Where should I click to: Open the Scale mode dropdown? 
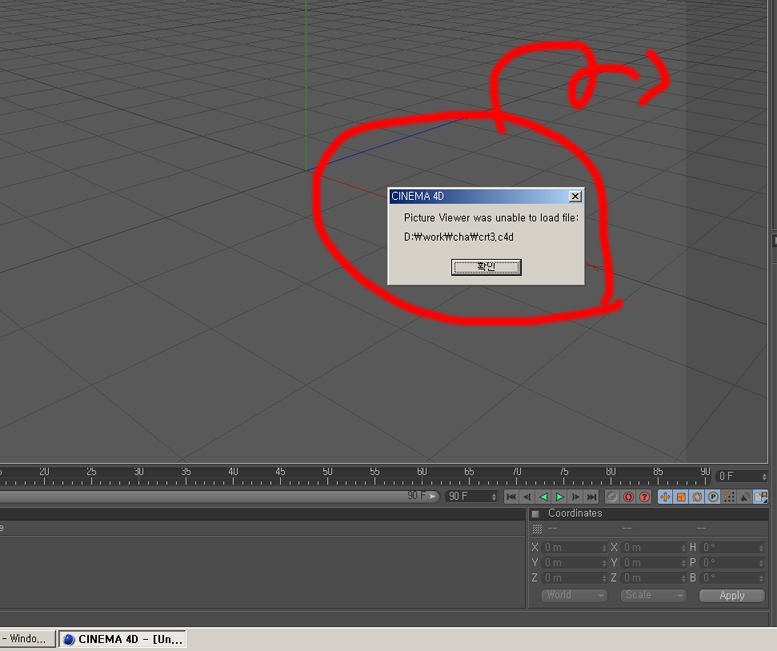(653, 595)
